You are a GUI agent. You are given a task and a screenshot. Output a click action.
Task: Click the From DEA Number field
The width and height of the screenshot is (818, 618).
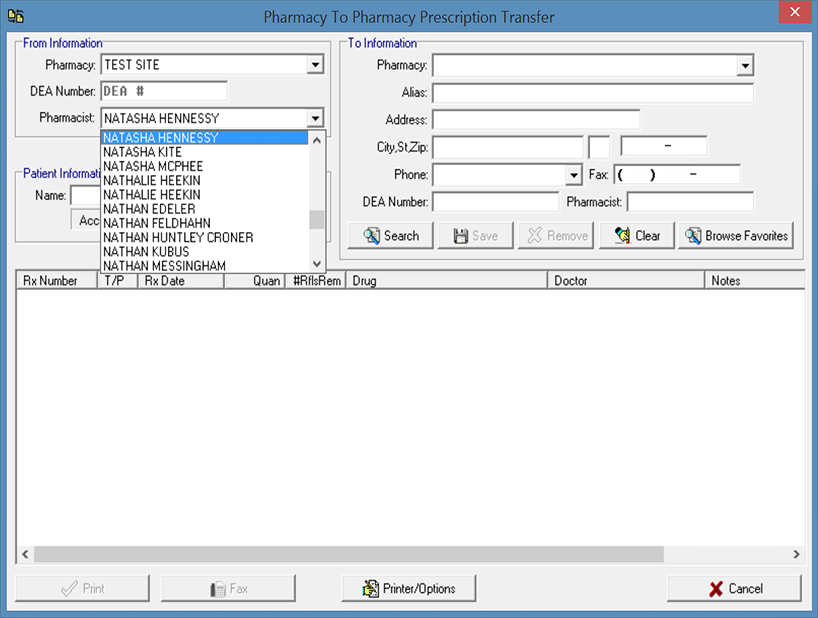[x=164, y=91]
